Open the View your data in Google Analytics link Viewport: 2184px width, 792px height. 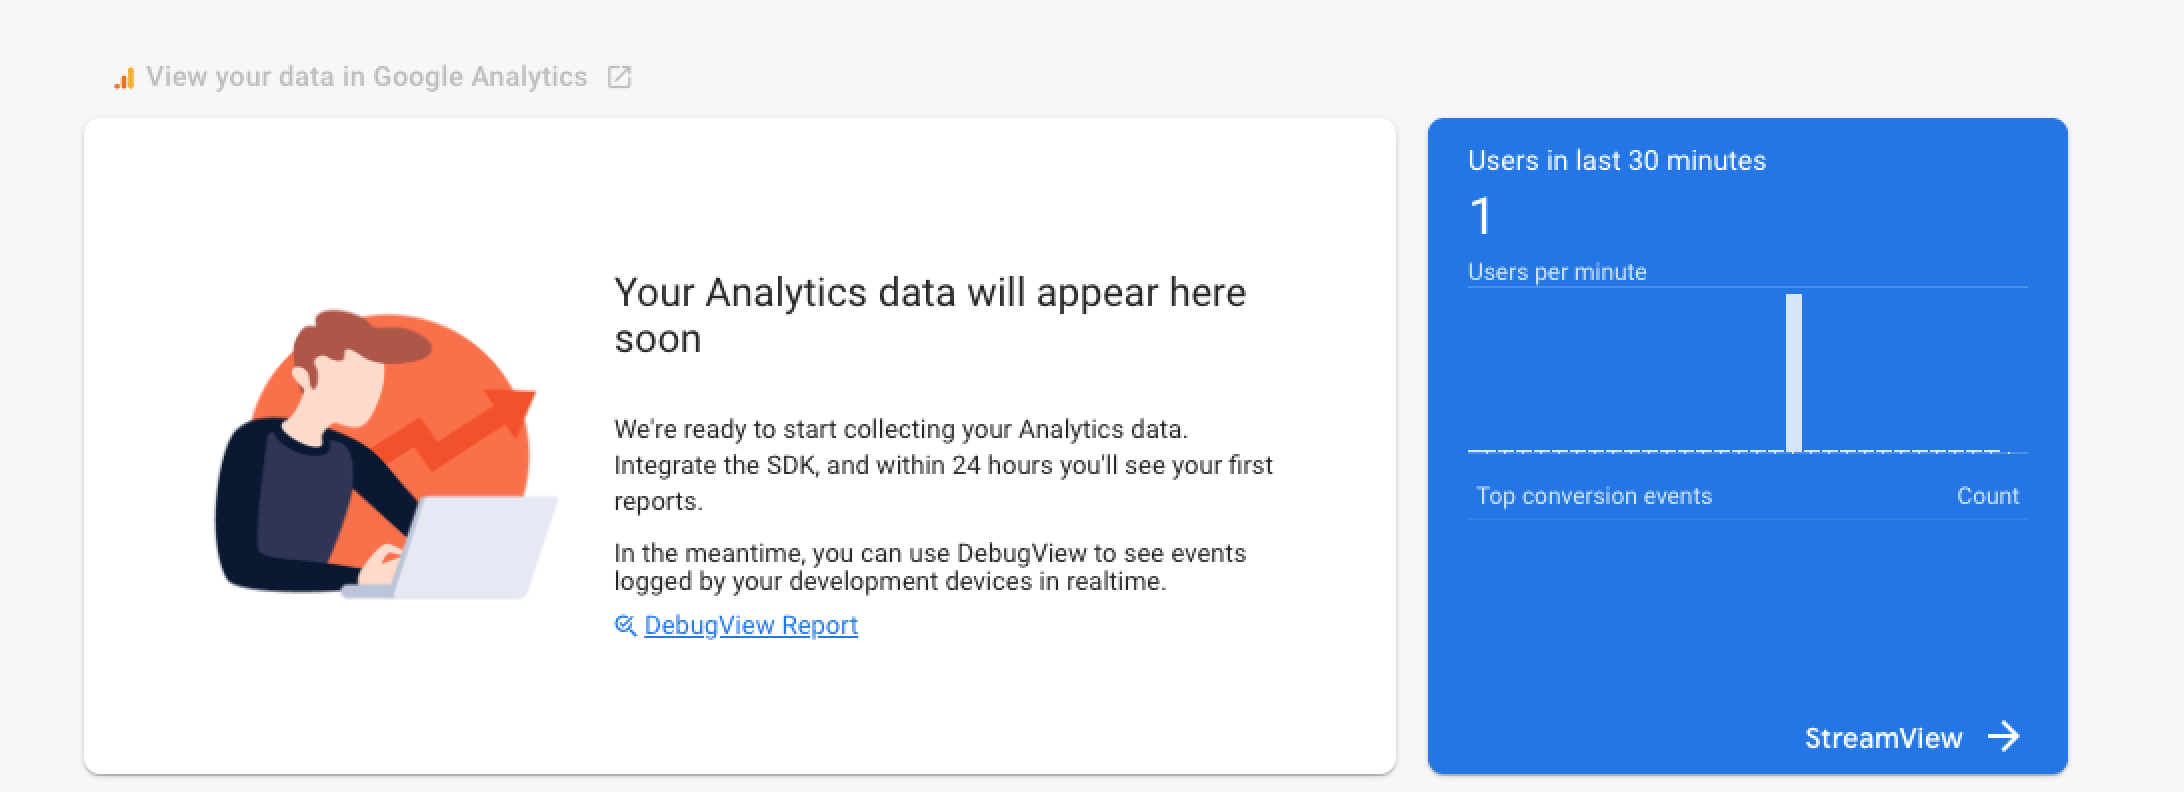(366, 77)
